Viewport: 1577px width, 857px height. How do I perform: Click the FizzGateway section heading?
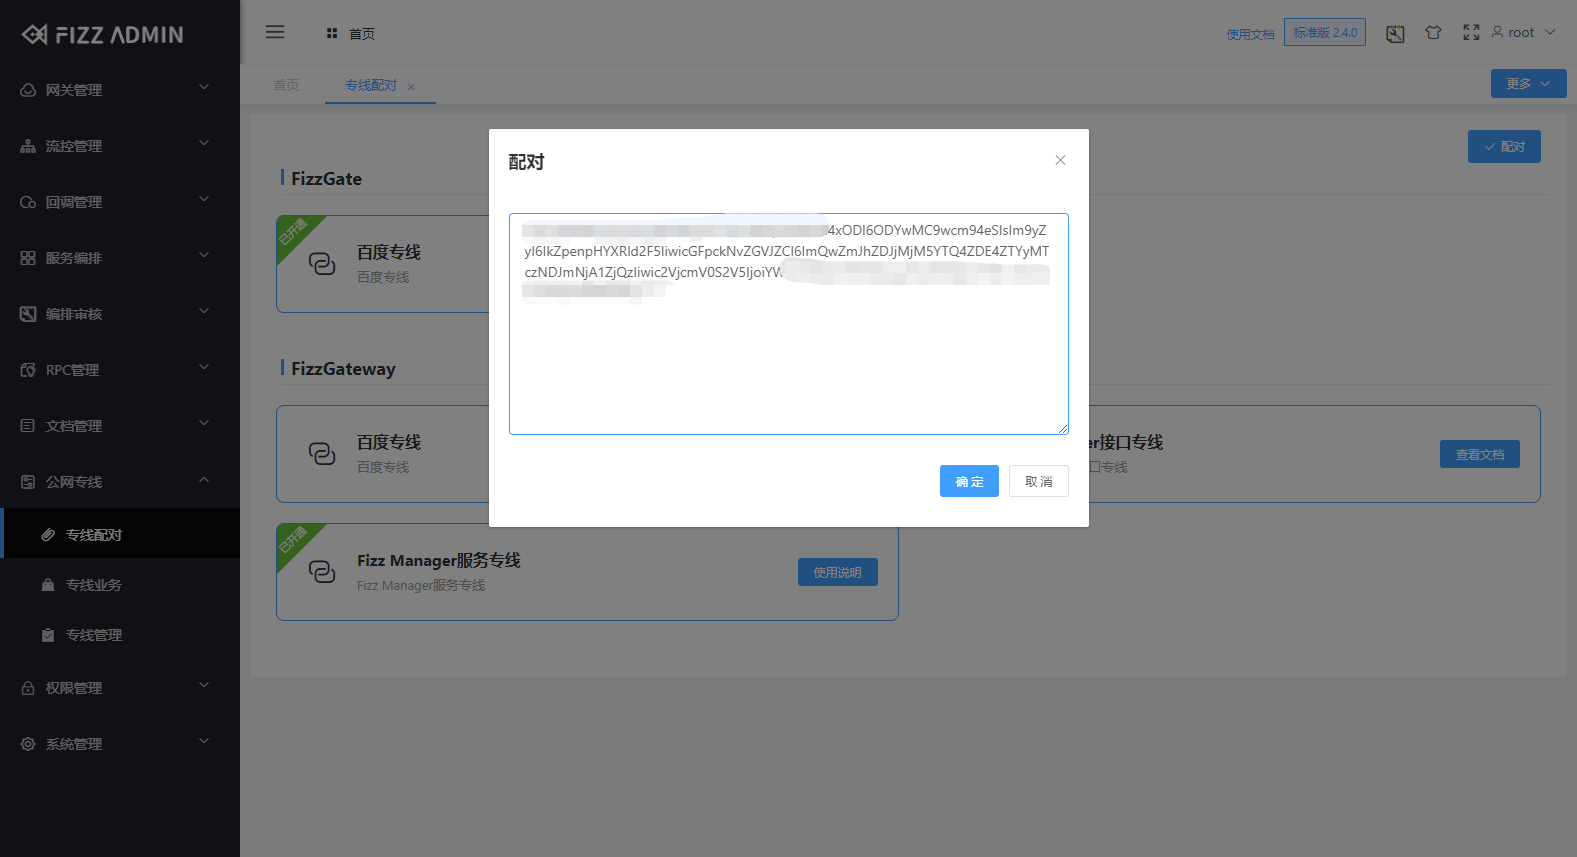[x=343, y=369]
